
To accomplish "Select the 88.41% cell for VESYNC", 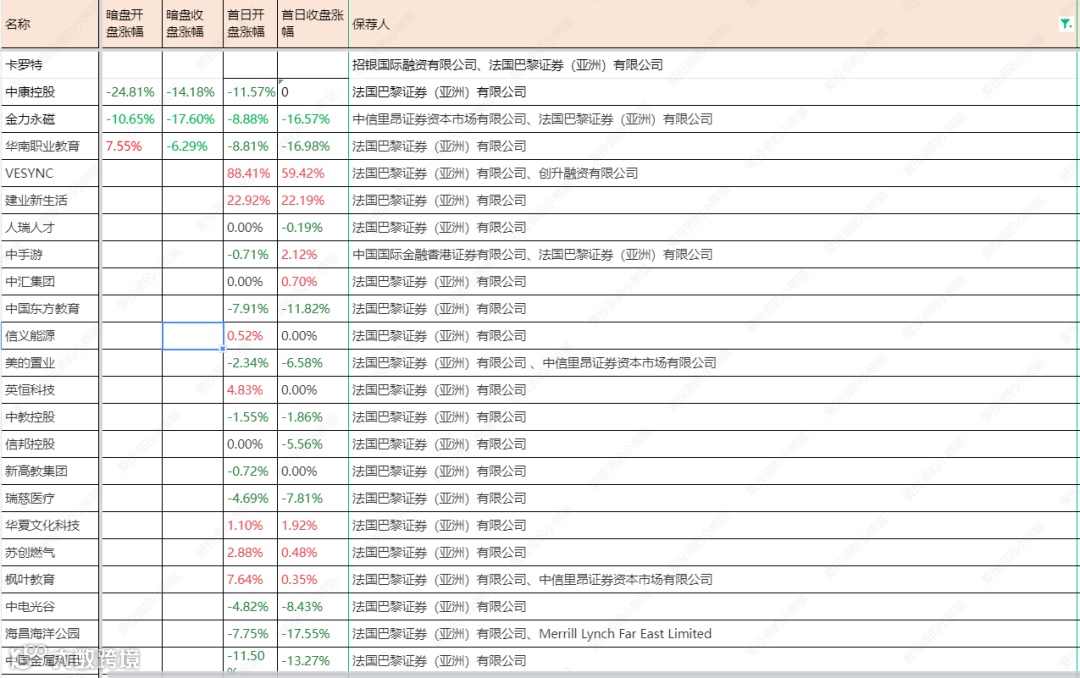I will click(x=251, y=173).
